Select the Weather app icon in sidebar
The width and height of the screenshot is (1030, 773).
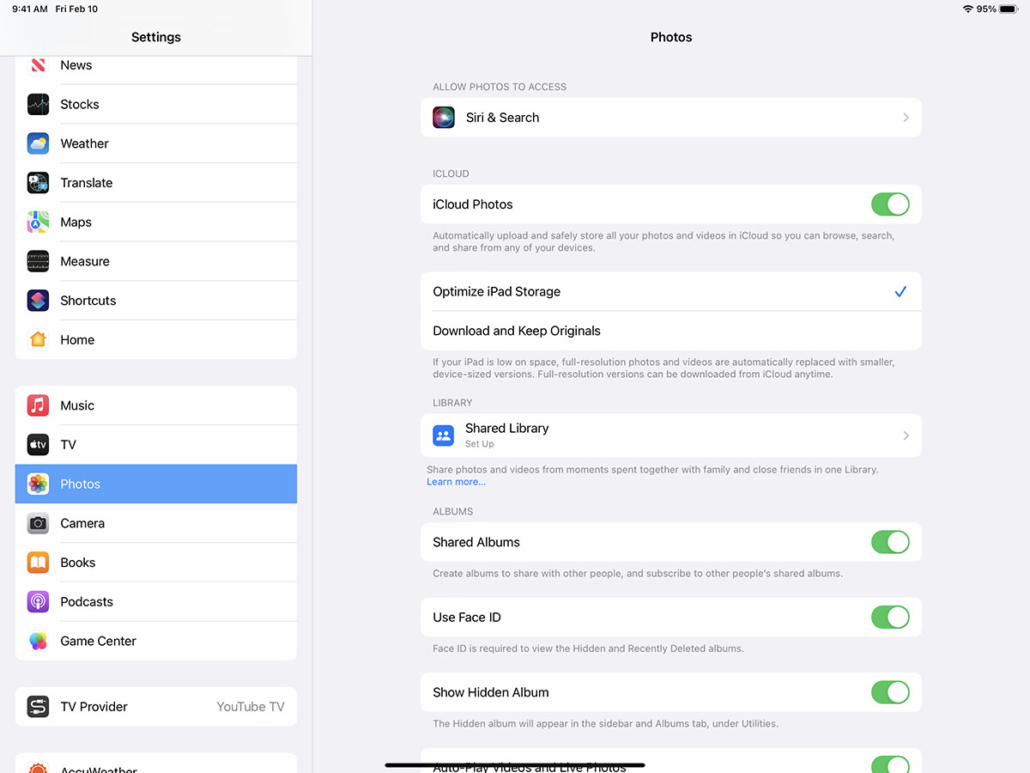[x=37, y=143]
